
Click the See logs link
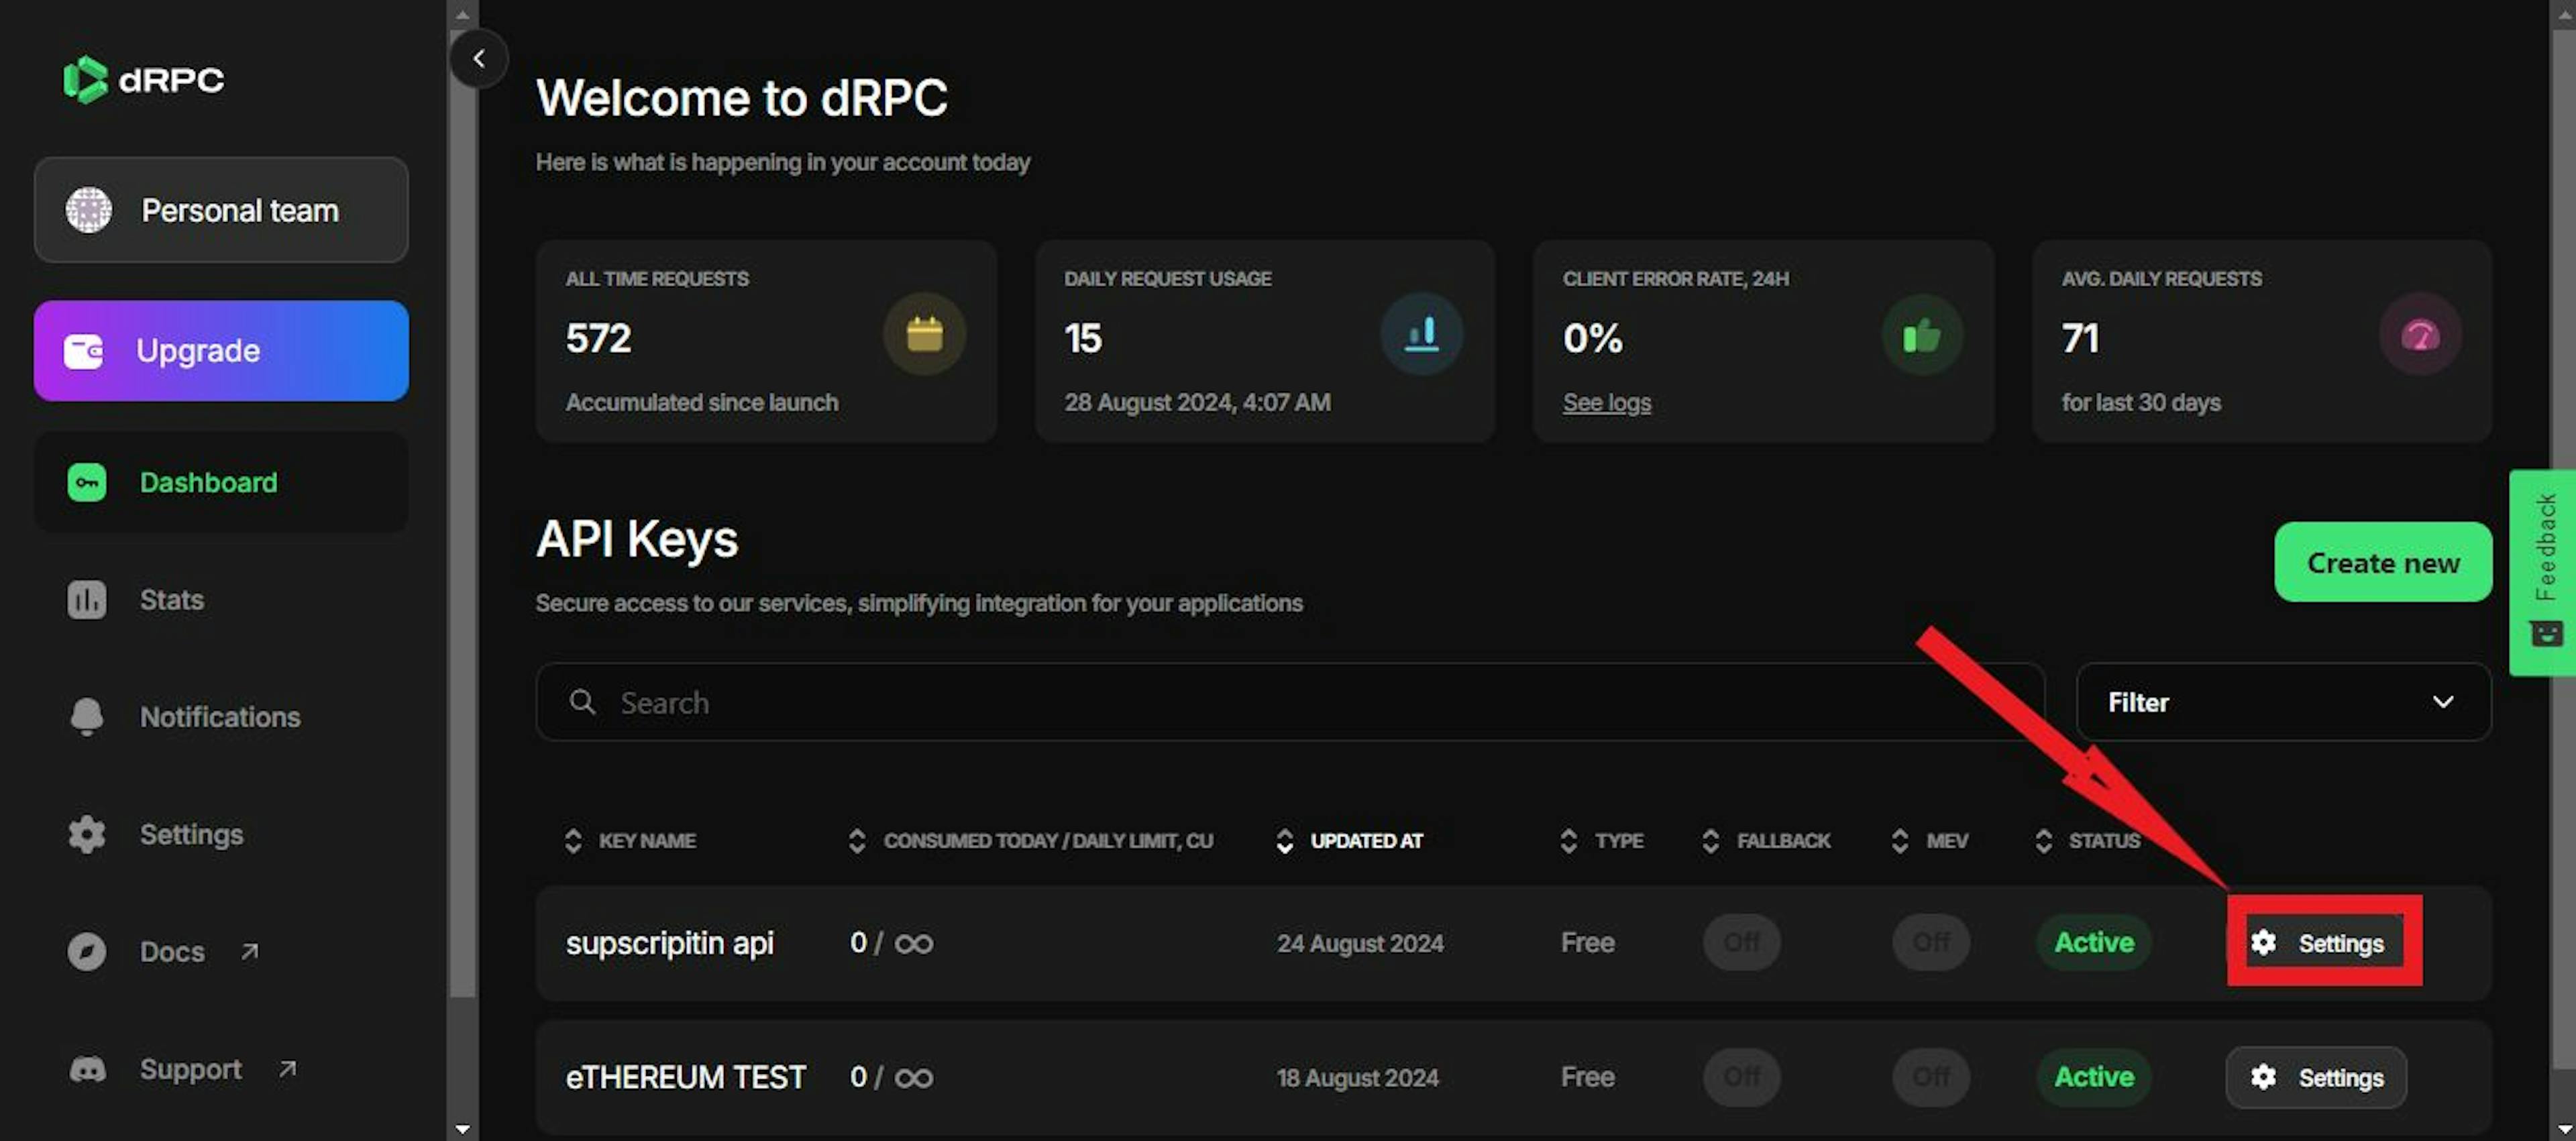pyautogui.click(x=1605, y=400)
